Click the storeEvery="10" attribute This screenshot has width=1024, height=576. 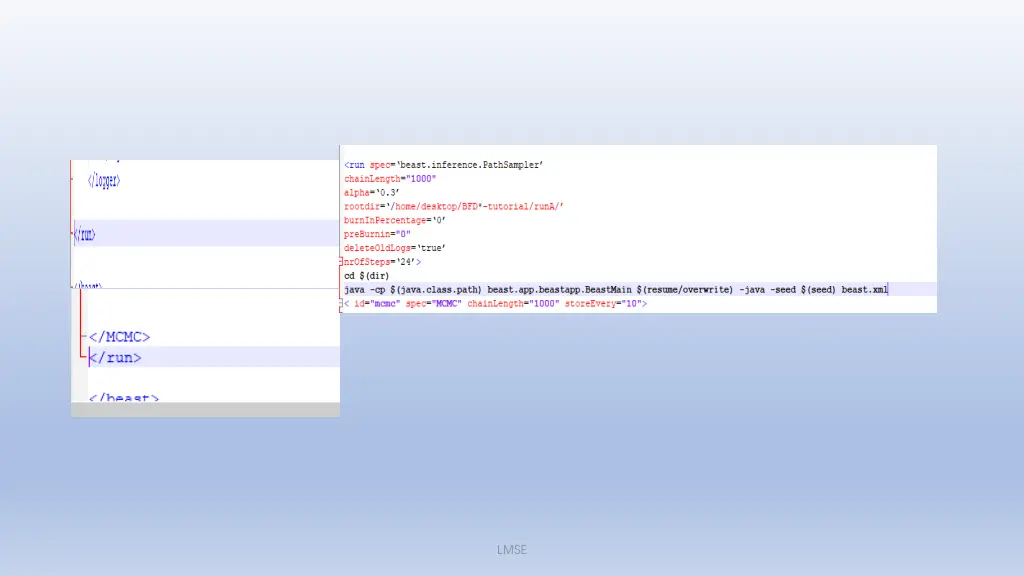click(603, 304)
